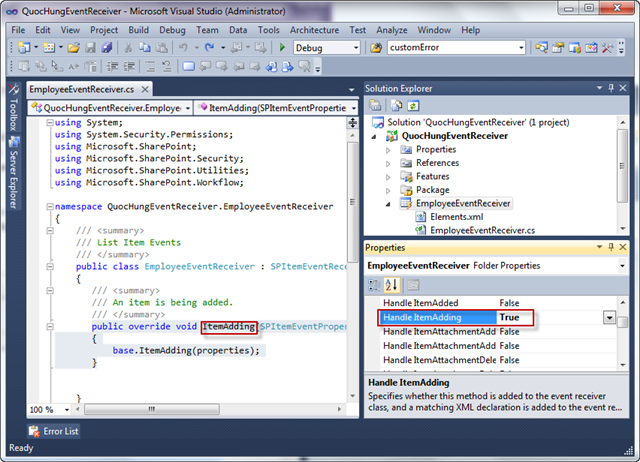Open the editor zoom 100 % dropdown
Screen dimensions: 640x462
coord(67,409)
